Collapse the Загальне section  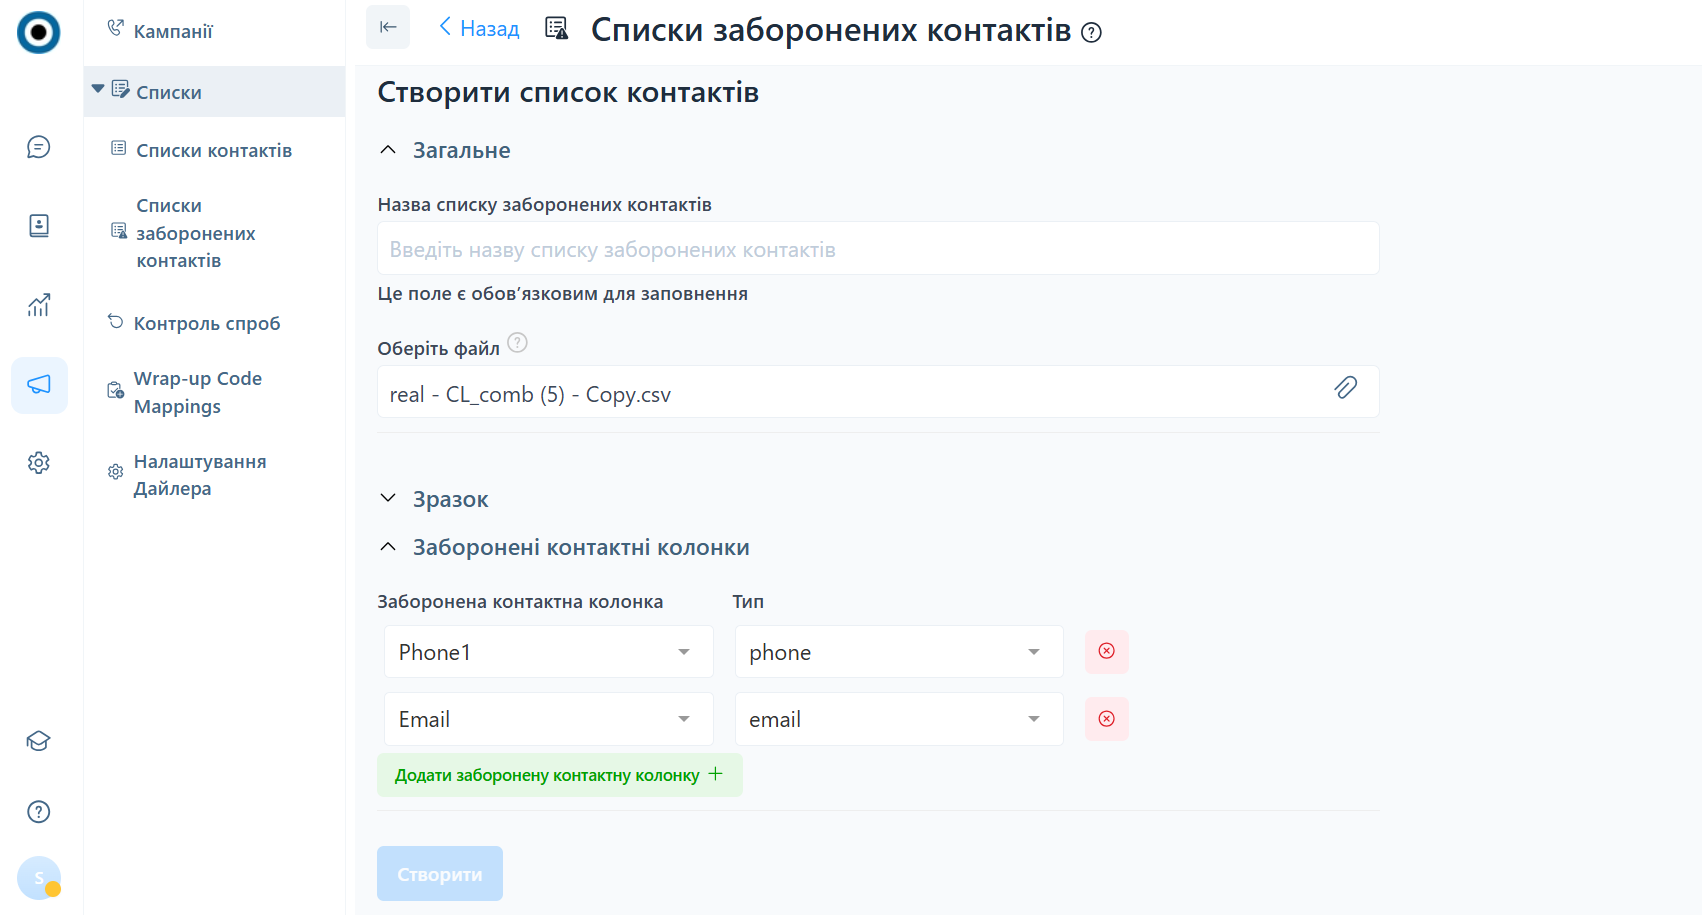click(x=388, y=150)
